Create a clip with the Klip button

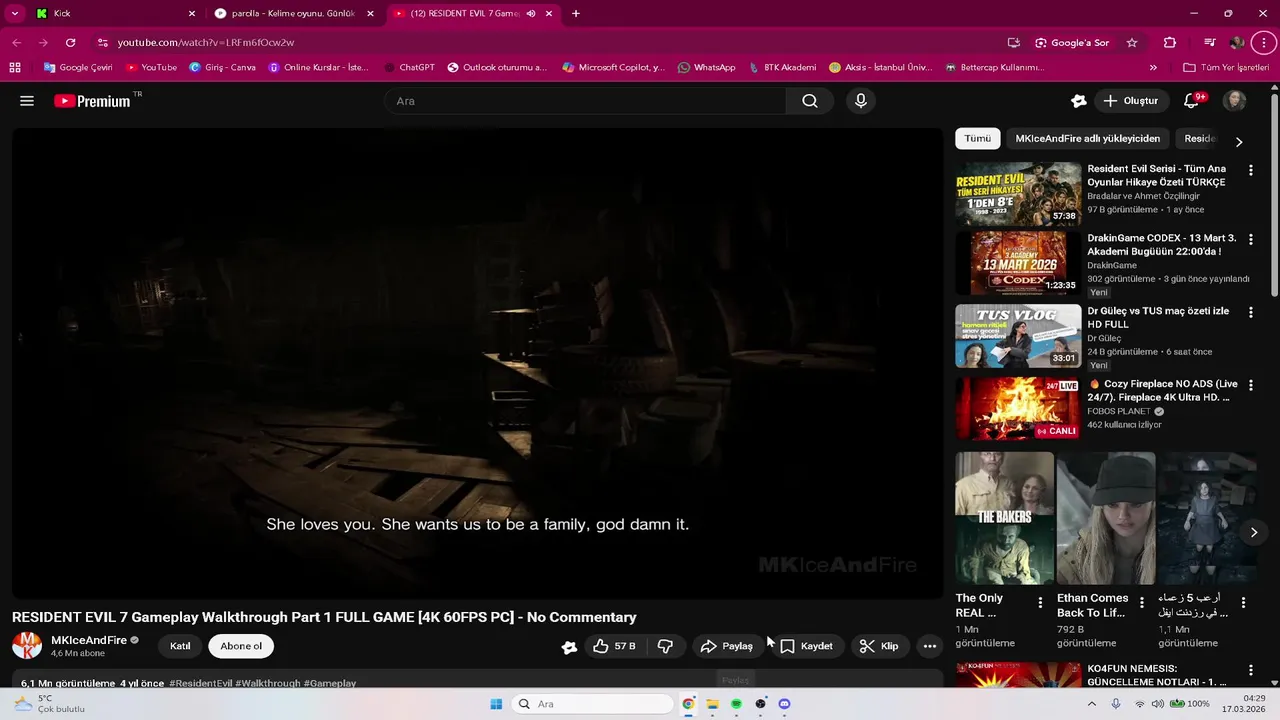click(x=879, y=646)
